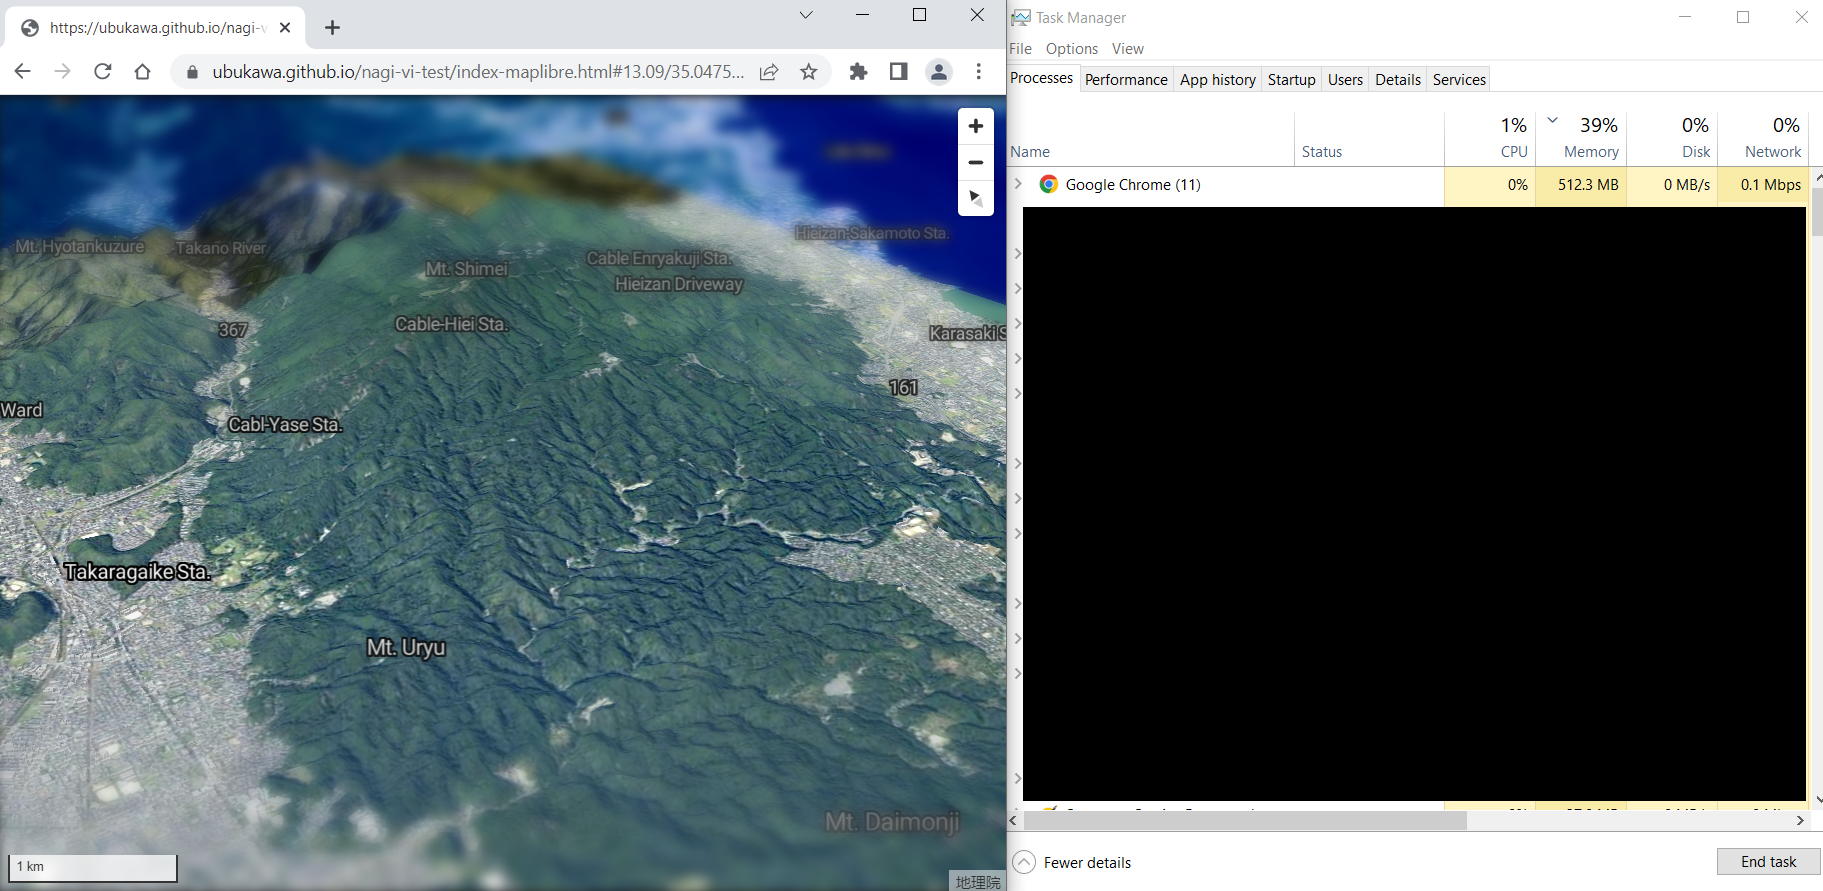Open Chrome tab search dropdown
Viewport: 1823px width, 891px height.
click(x=806, y=15)
